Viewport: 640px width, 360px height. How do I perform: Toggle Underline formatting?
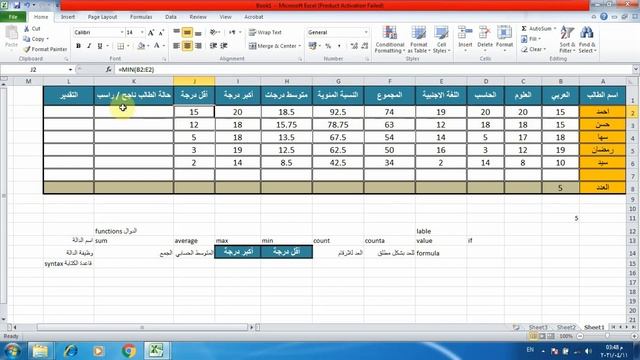click(x=100, y=46)
